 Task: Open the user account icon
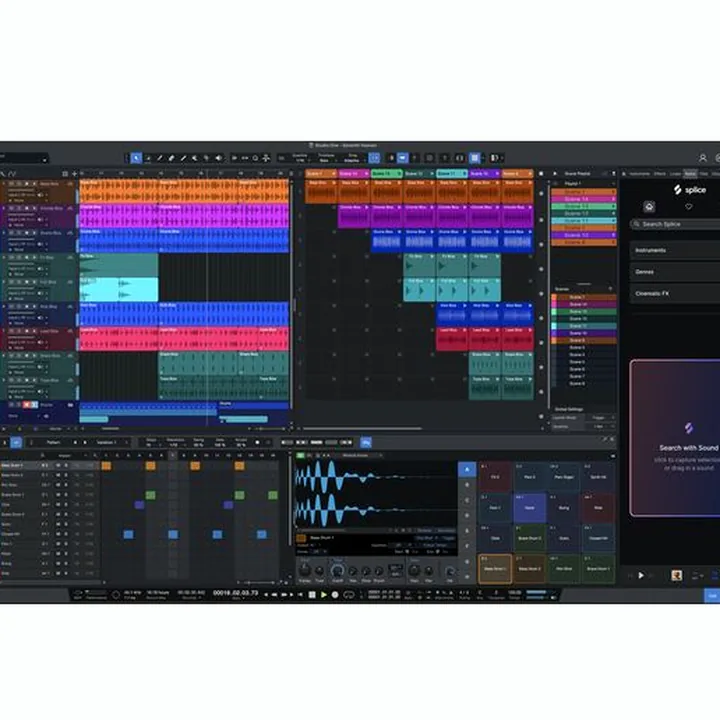tap(703, 158)
